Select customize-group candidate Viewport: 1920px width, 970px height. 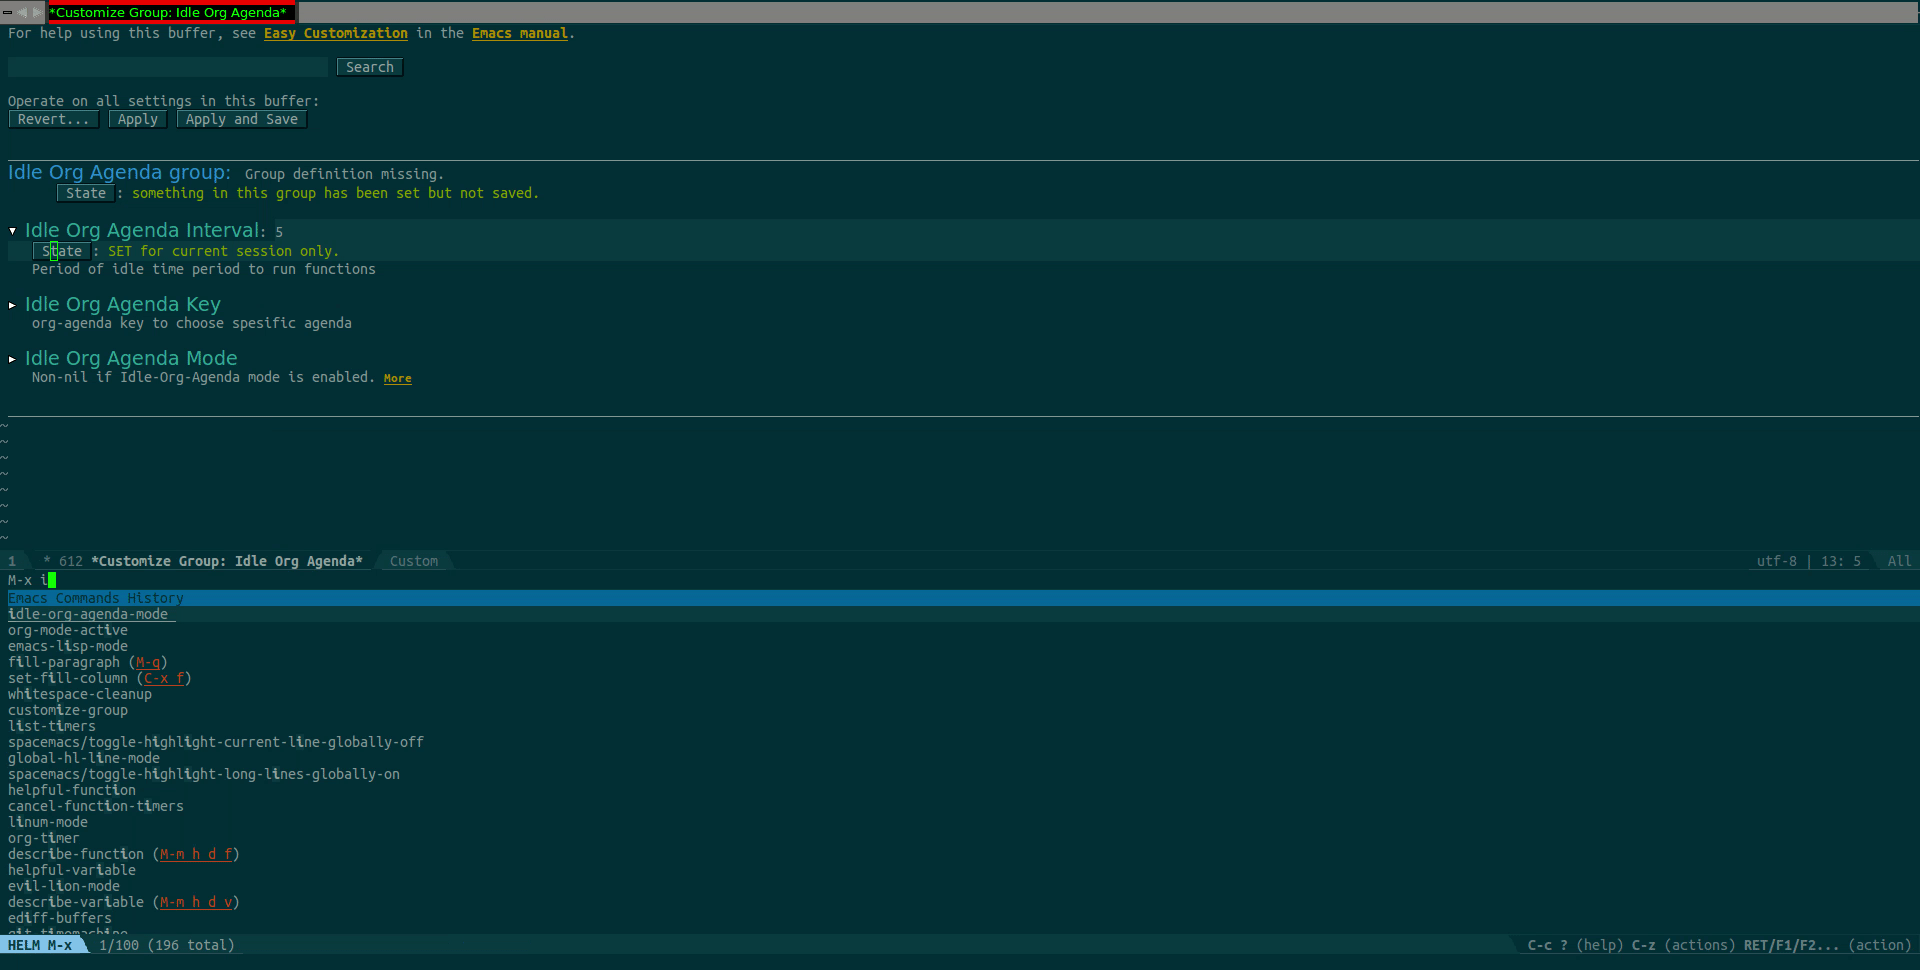coord(68,710)
